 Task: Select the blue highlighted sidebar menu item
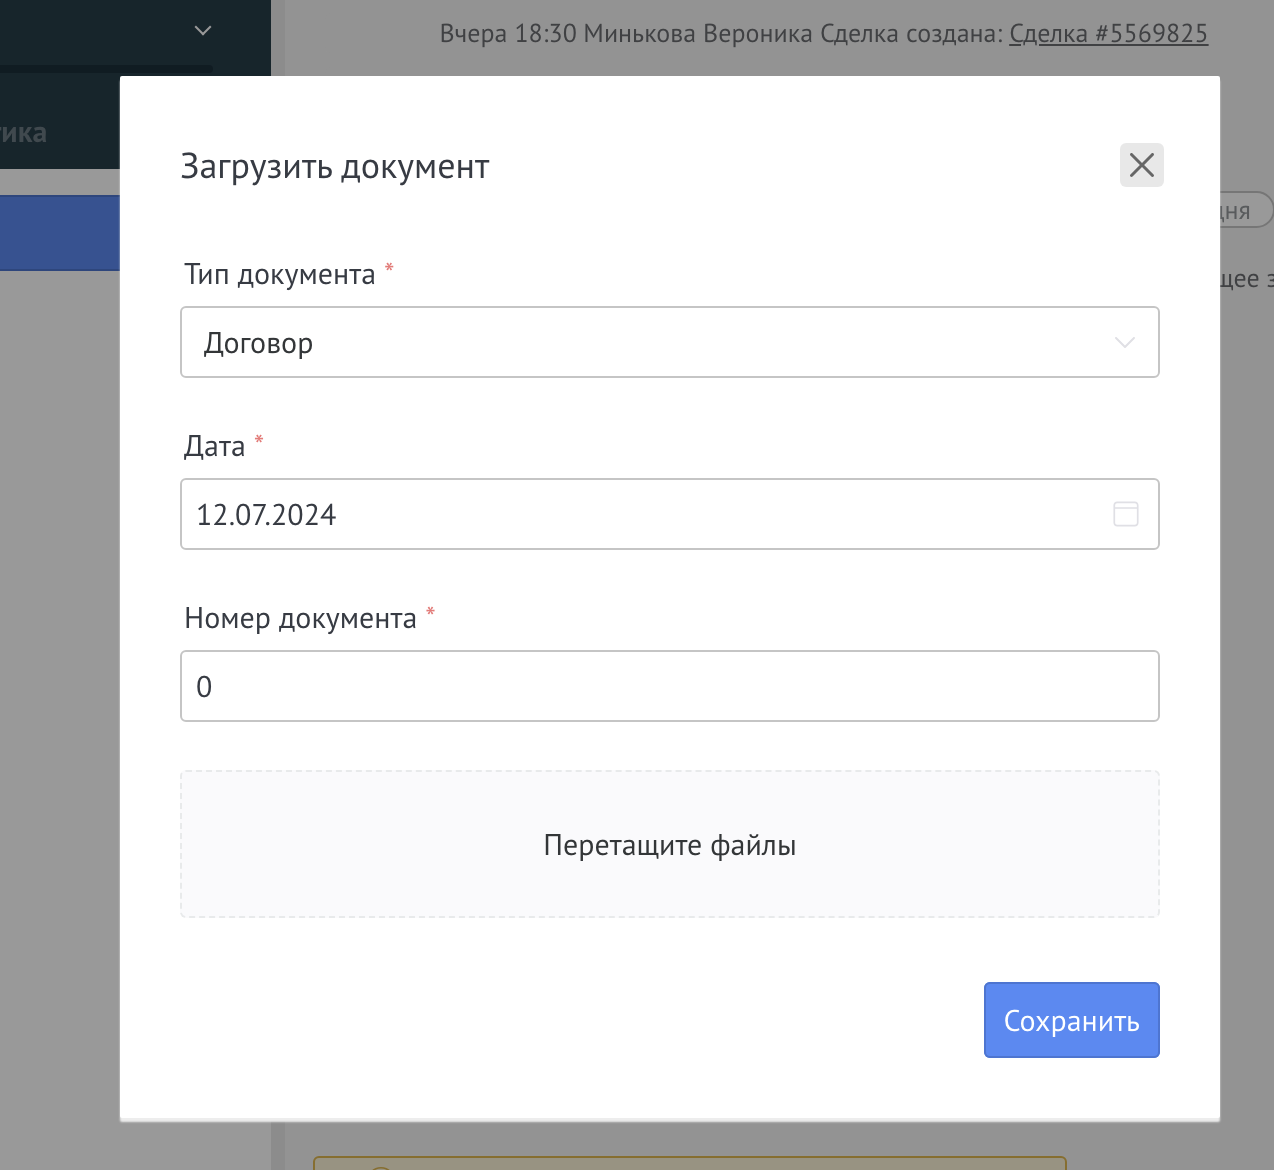[x=60, y=233]
